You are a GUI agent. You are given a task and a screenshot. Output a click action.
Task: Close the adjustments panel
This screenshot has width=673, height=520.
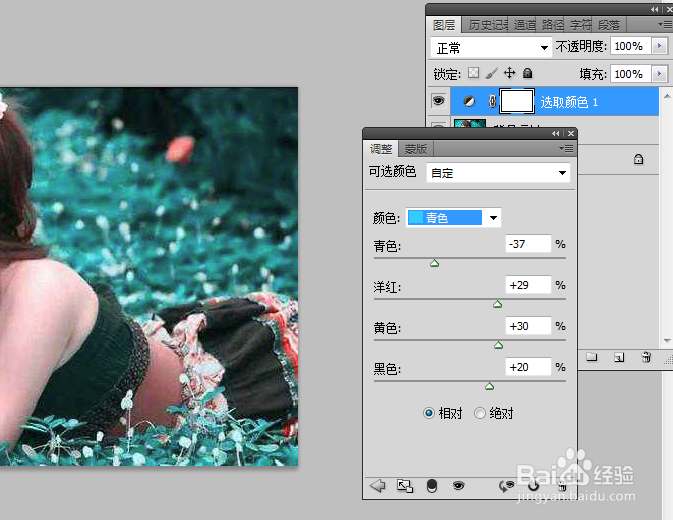(571, 133)
